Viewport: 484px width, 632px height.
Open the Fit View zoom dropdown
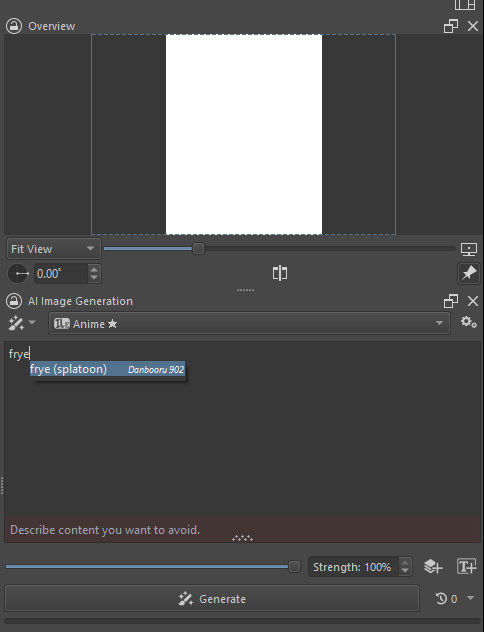(53, 249)
